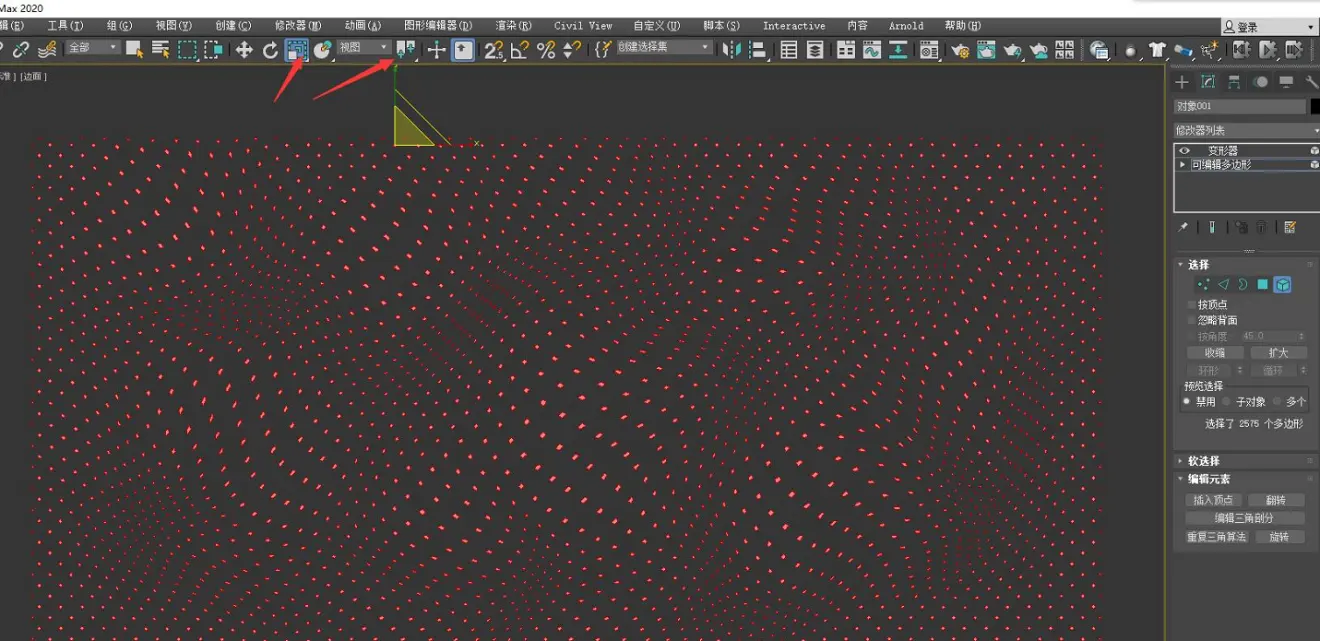1320x641 pixels.
Task: Open the Arnold menu
Action: (906, 25)
